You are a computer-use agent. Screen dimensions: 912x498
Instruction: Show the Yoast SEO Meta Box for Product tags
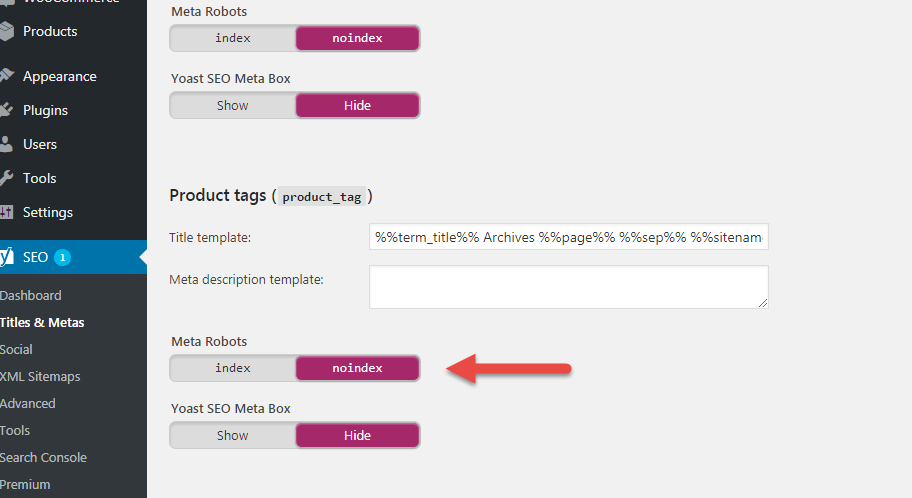point(233,436)
